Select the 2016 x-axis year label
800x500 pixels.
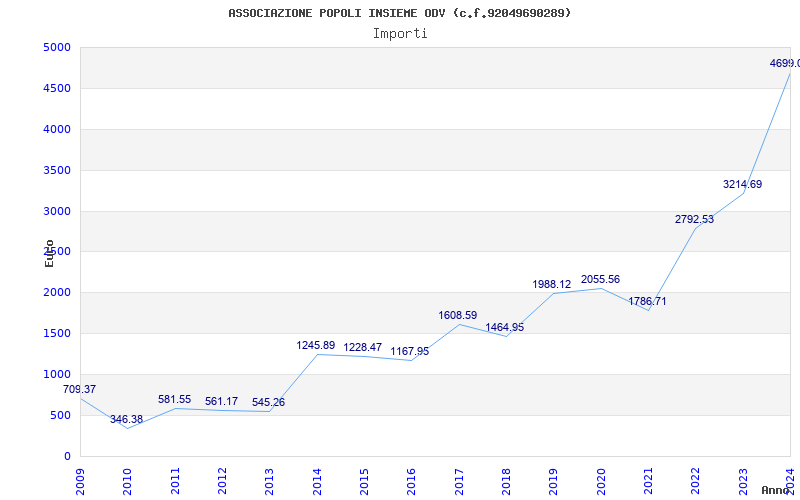[411, 482]
